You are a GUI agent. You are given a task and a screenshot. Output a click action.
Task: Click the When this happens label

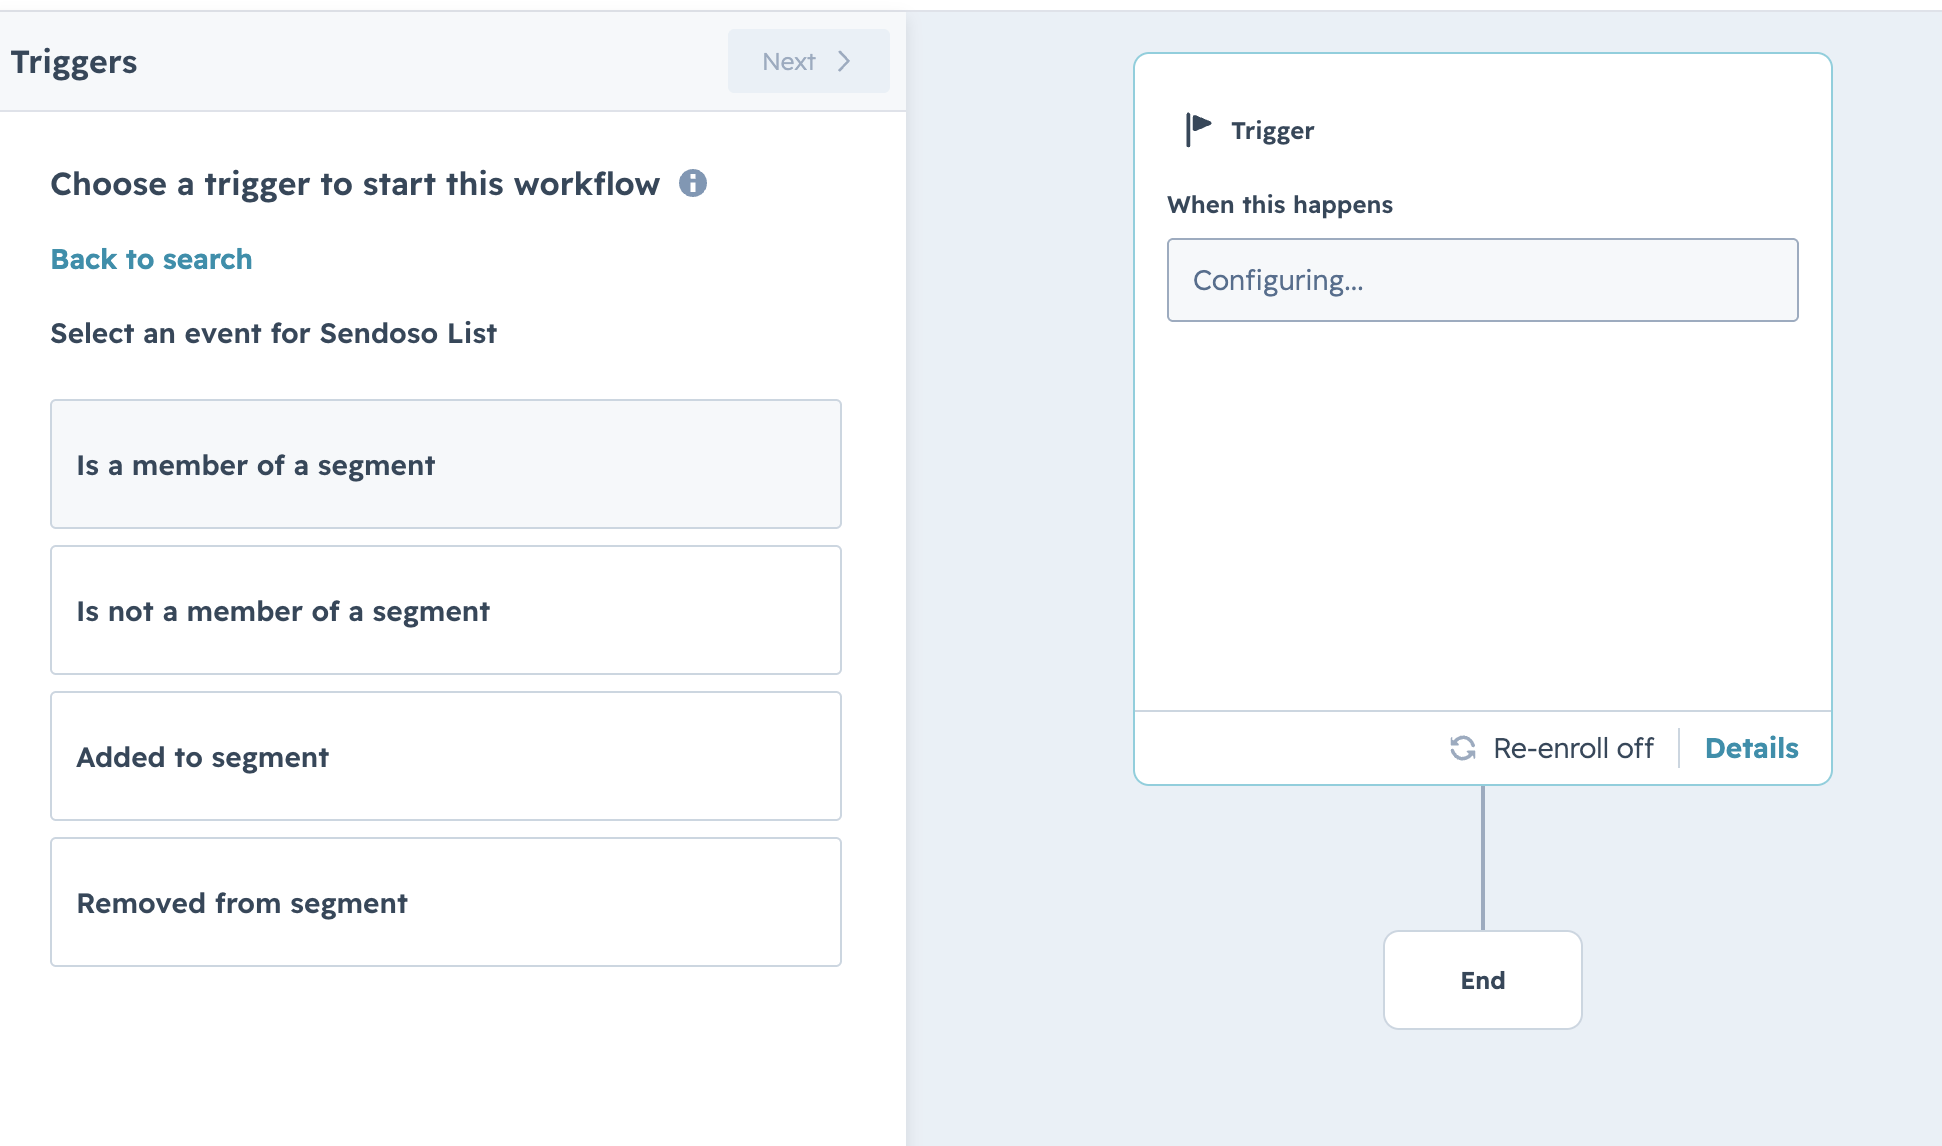coord(1280,205)
